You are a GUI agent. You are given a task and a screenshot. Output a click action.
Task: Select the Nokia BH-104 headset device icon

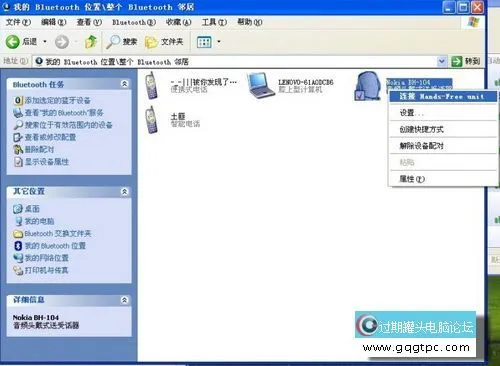click(x=368, y=86)
